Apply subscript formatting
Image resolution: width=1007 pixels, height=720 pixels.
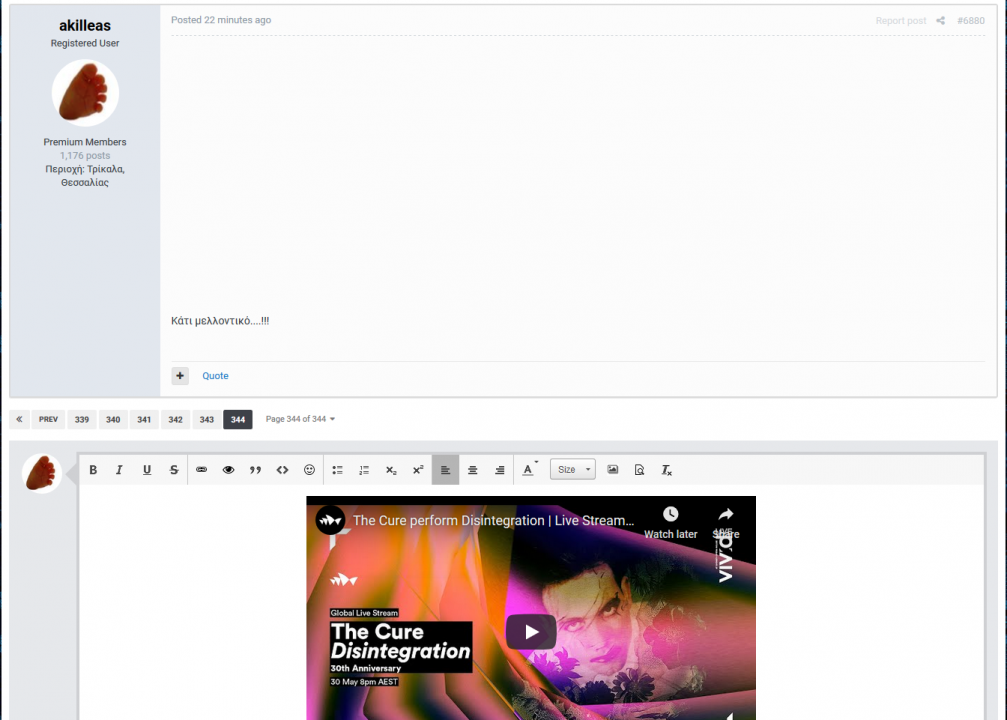click(391, 470)
